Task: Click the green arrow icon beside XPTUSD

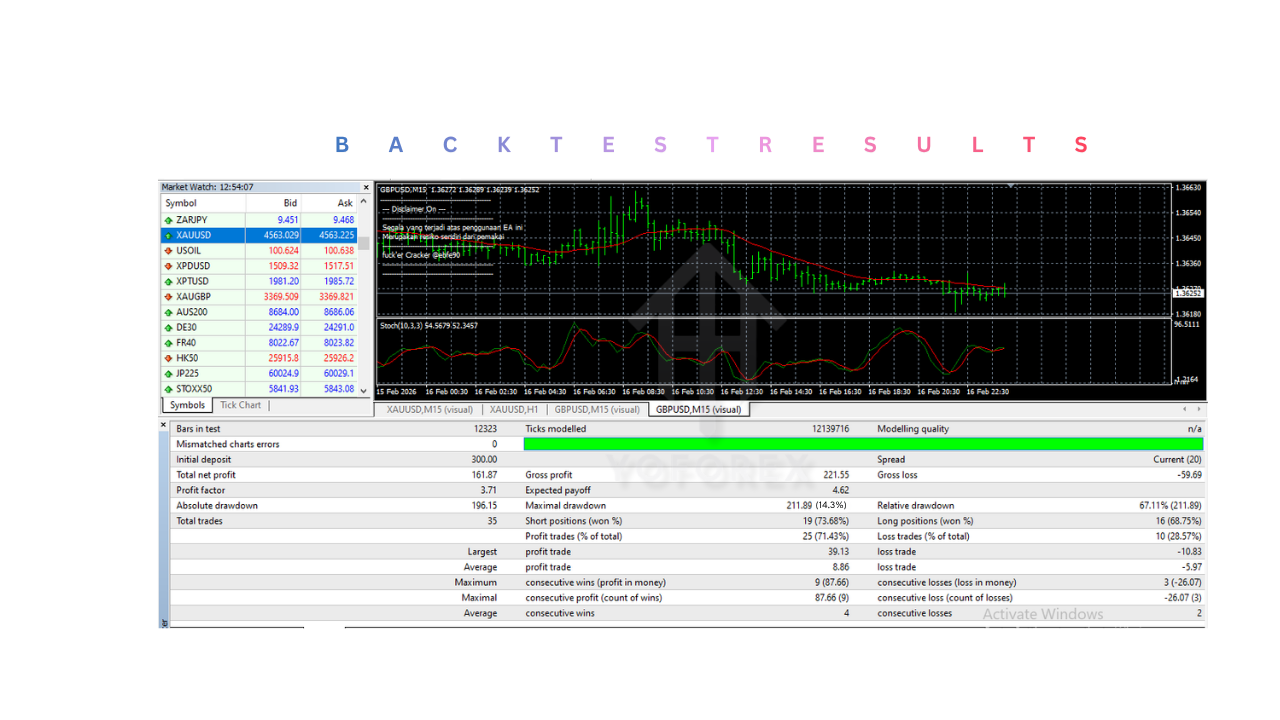Action: [x=168, y=282]
